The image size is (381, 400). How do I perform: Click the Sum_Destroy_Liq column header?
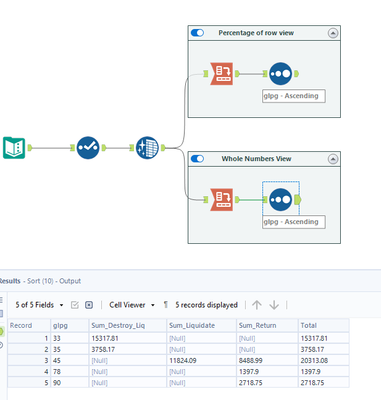click(x=128, y=325)
